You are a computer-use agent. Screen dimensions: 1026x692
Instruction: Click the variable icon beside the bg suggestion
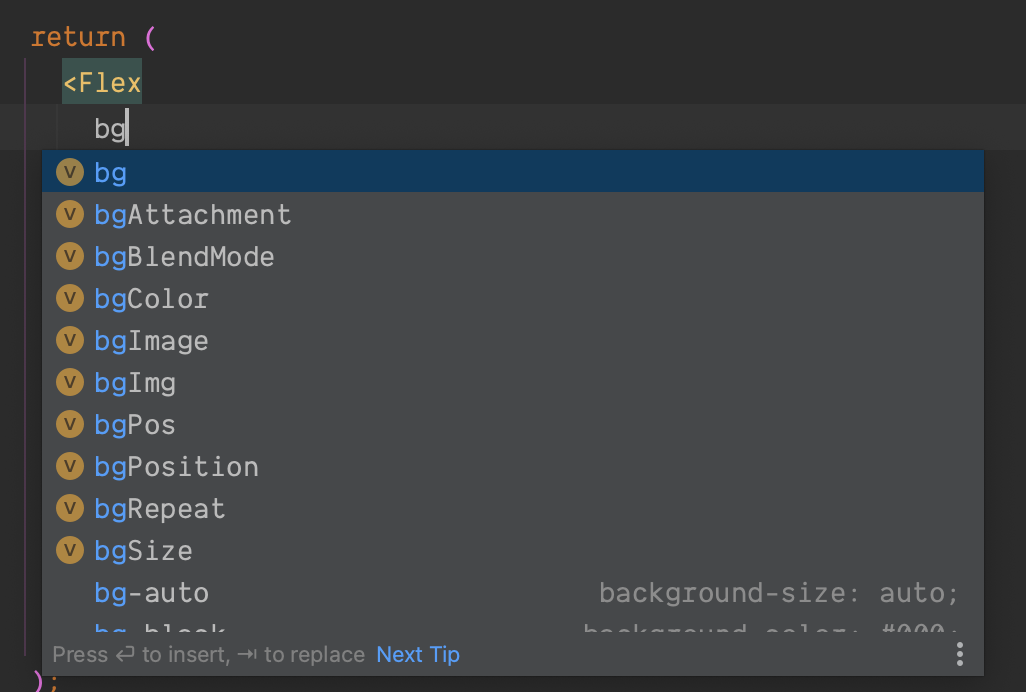click(x=69, y=172)
